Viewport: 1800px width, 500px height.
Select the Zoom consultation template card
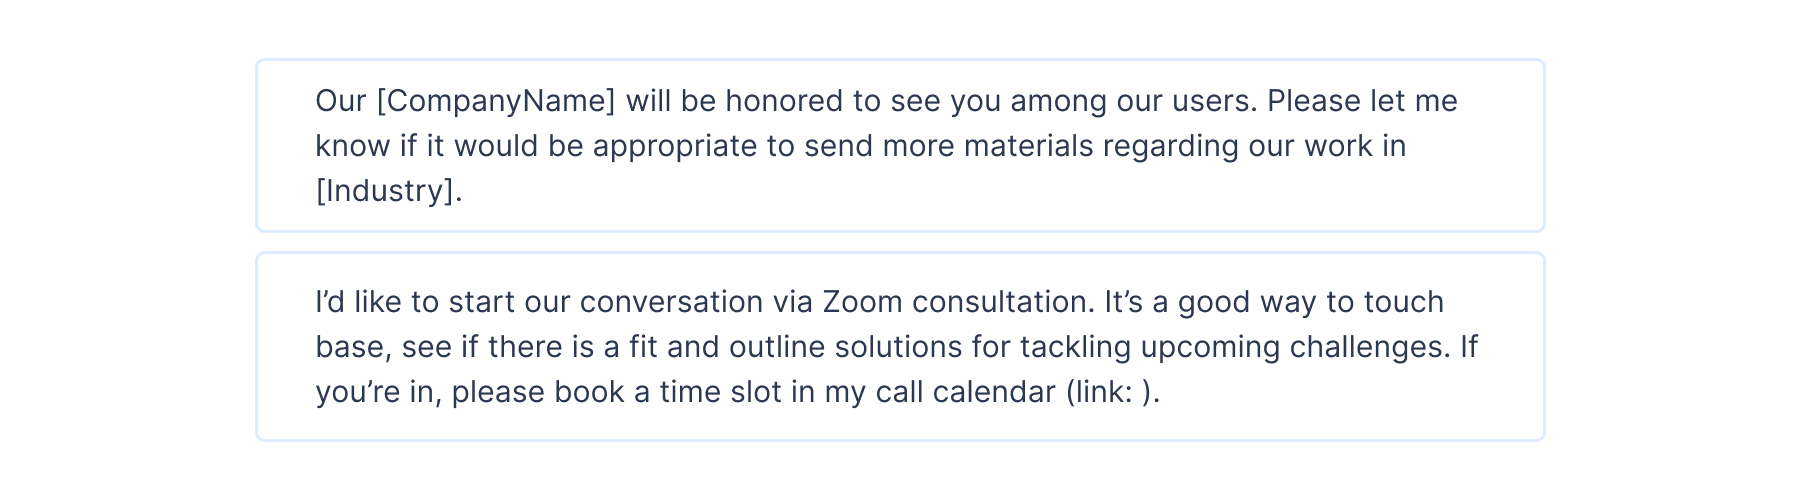900,346
